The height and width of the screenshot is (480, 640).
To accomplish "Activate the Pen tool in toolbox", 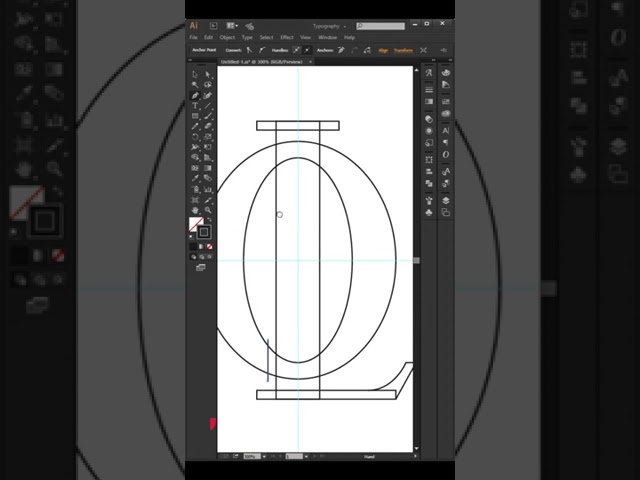I will (195, 96).
